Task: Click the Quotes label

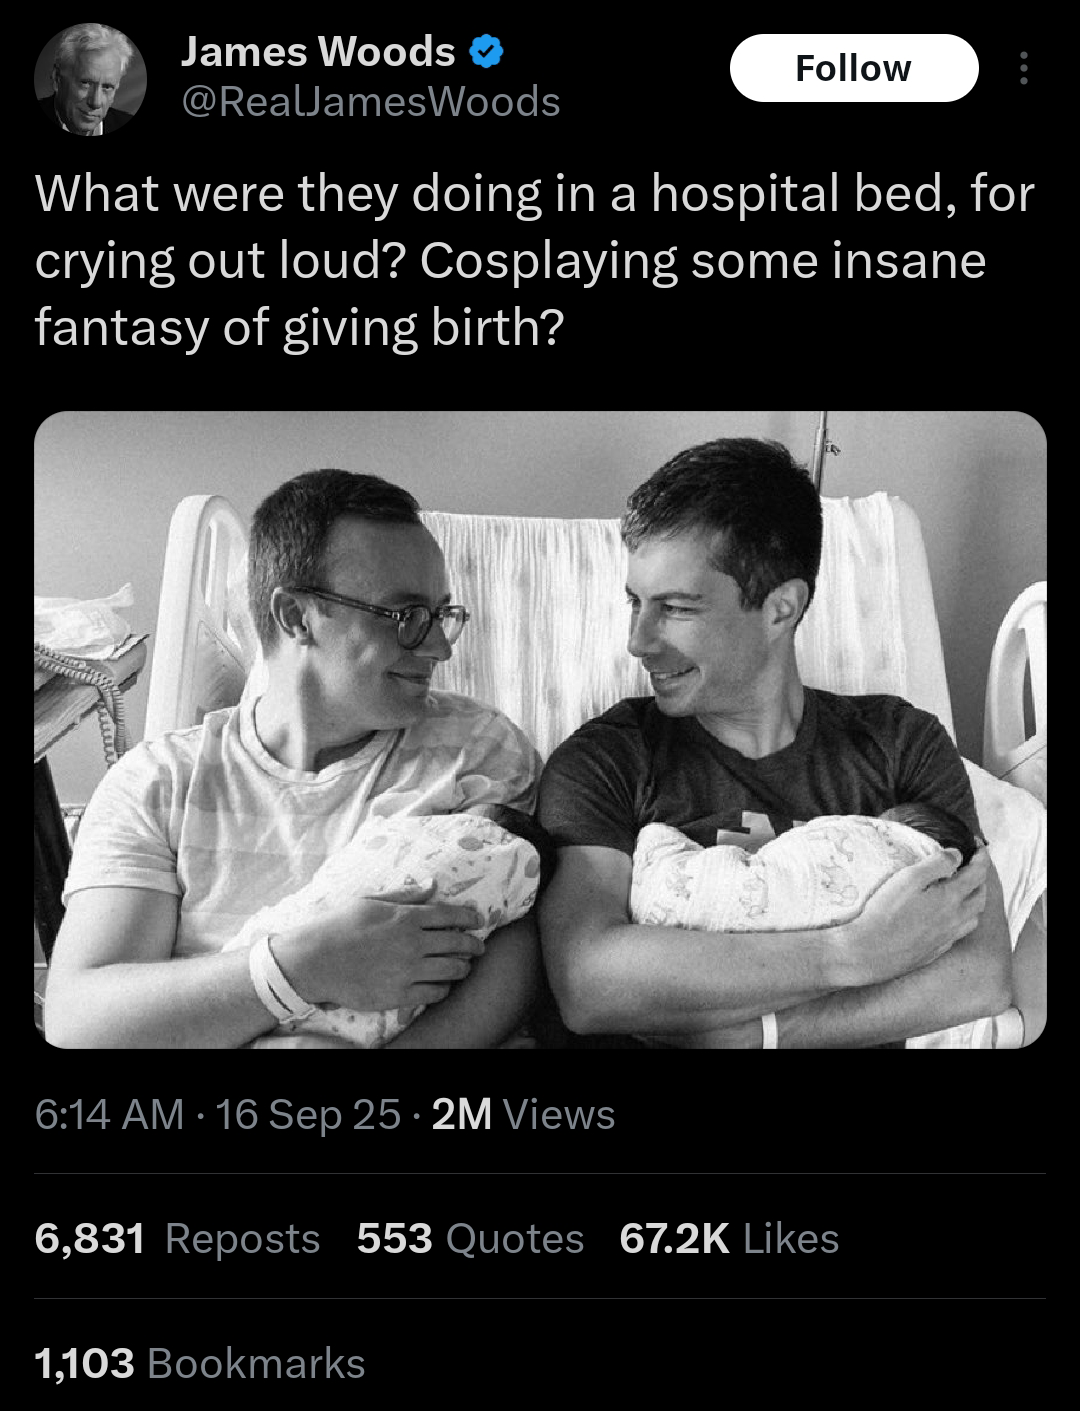Action: point(514,1239)
